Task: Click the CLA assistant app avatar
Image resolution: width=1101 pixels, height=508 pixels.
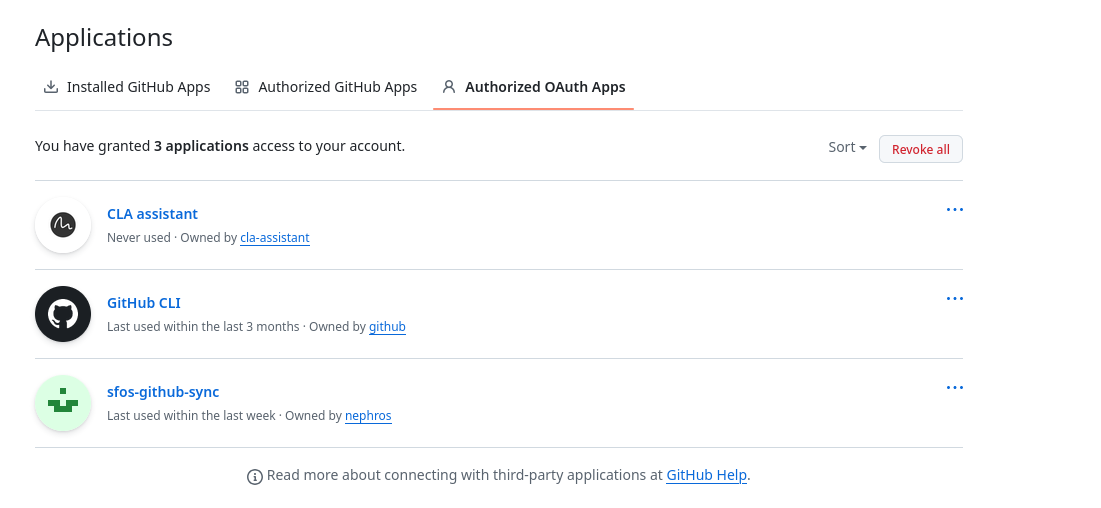Action: (63, 225)
